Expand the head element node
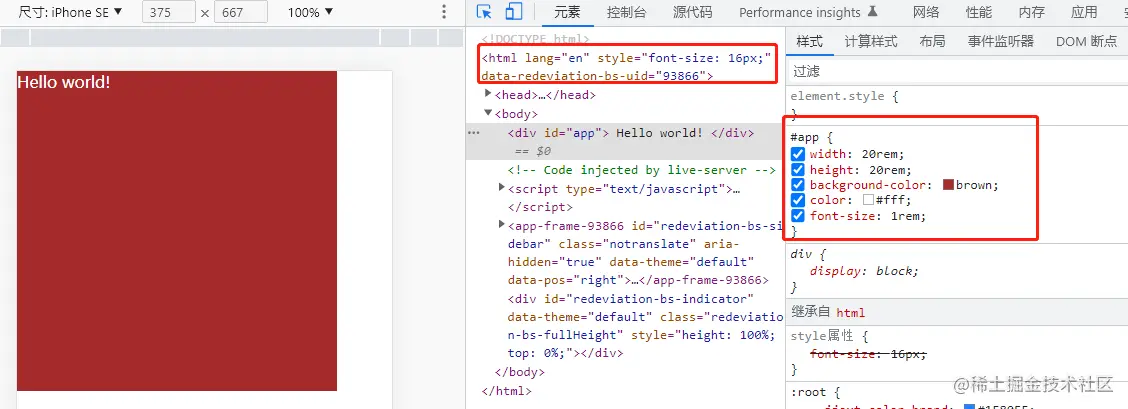Image resolution: width=1128 pixels, height=409 pixels. pos(488,93)
